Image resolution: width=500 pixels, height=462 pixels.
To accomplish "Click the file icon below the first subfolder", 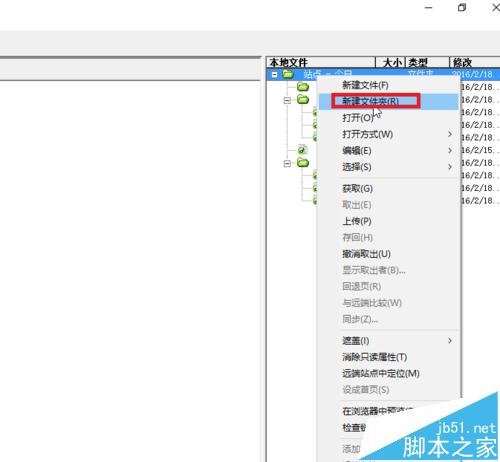I will click(302, 150).
